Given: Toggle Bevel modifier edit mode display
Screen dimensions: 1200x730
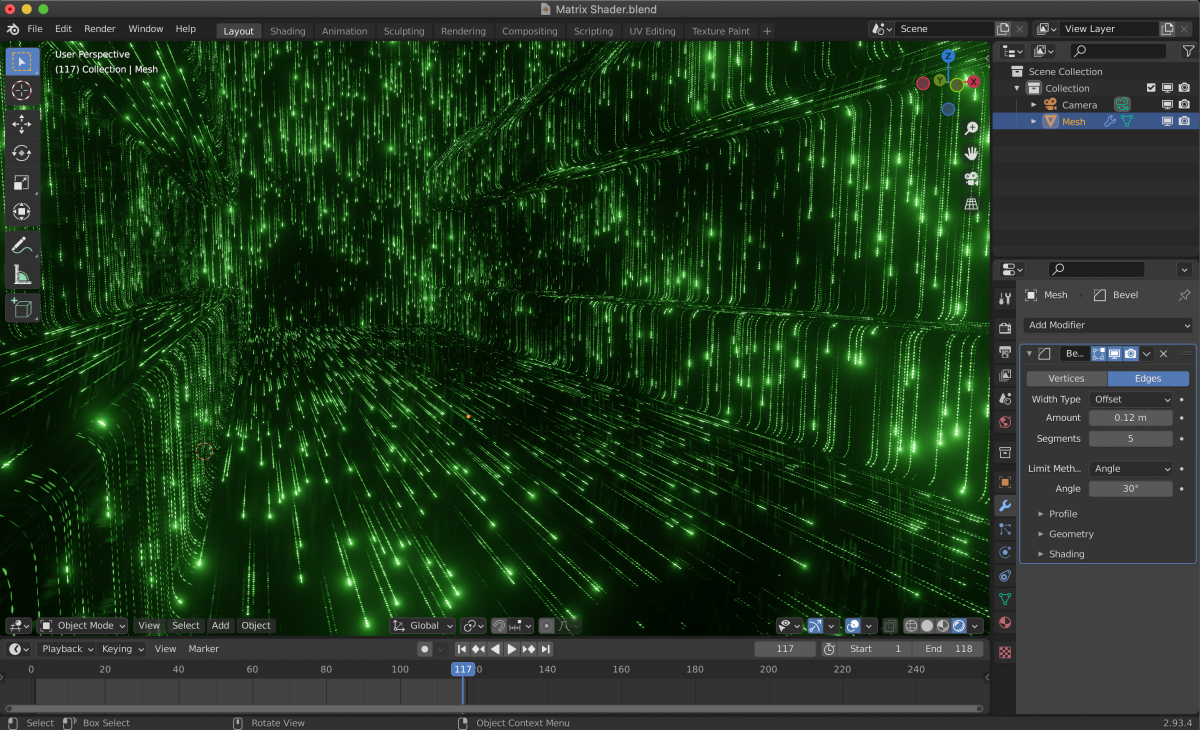Looking at the screenshot, I should pyautogui.click(x=1099, y=353).
